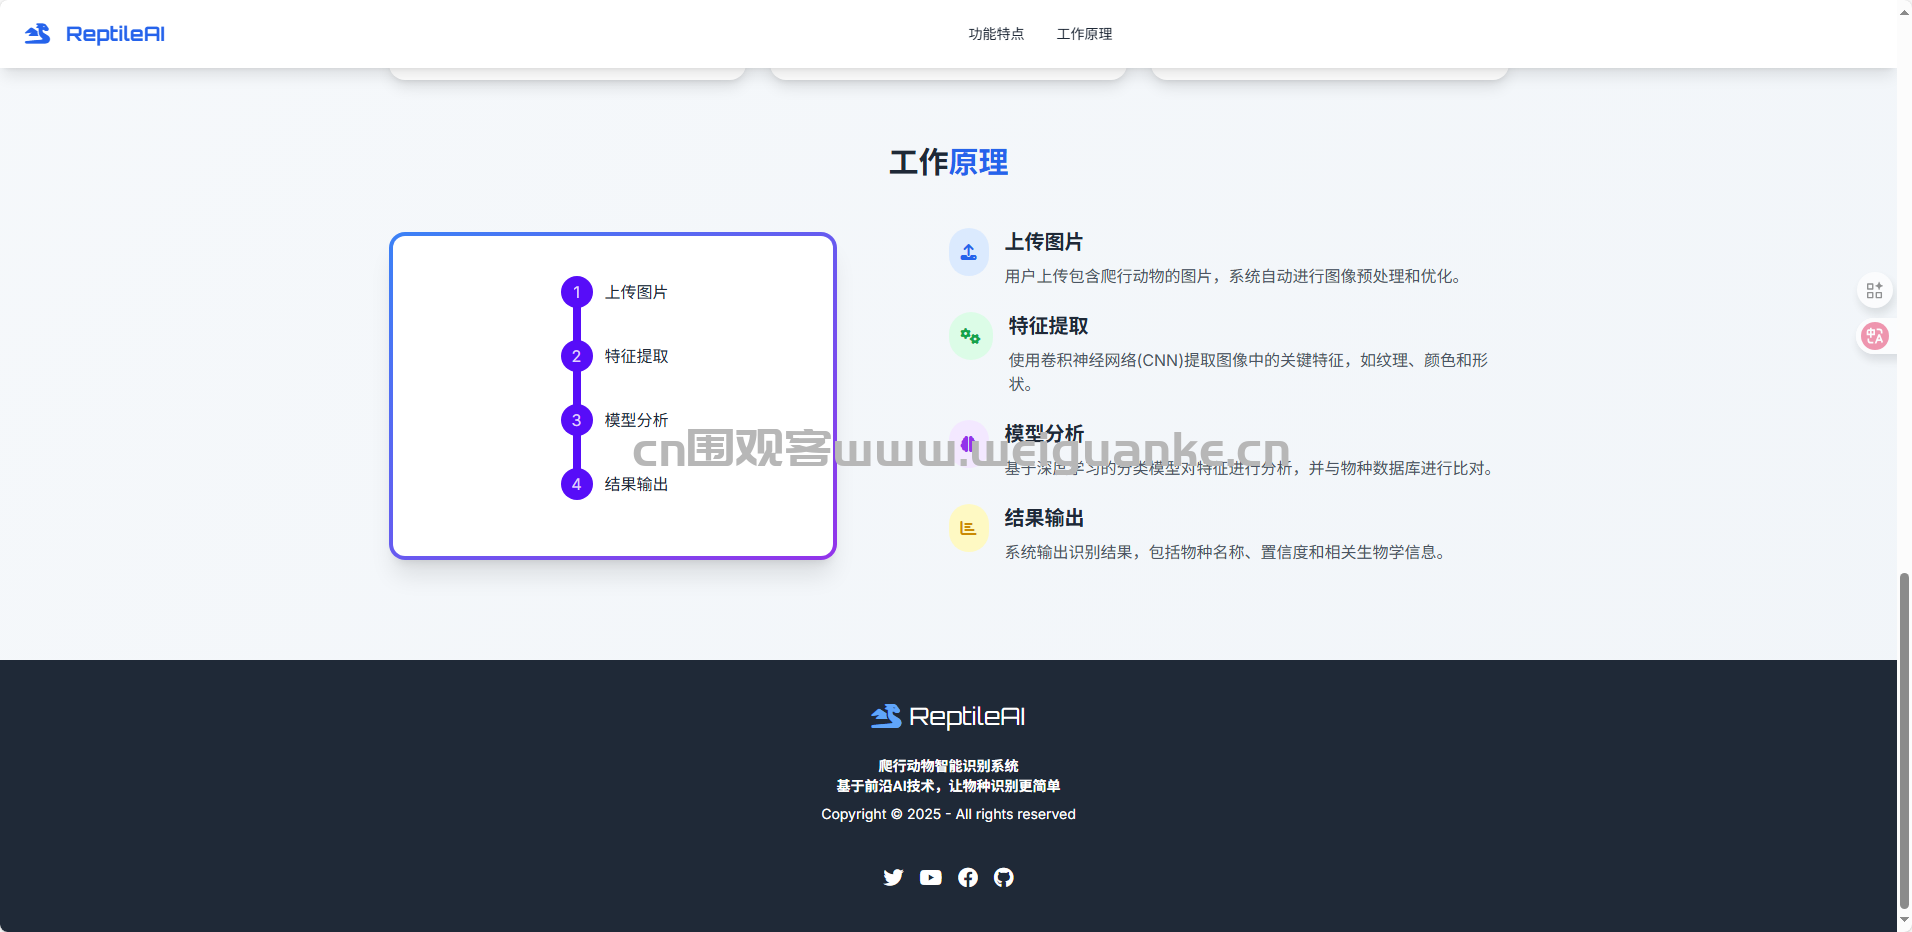Open the YouTube link in the footer
1912x932 pixels.
tap(930, 877)
